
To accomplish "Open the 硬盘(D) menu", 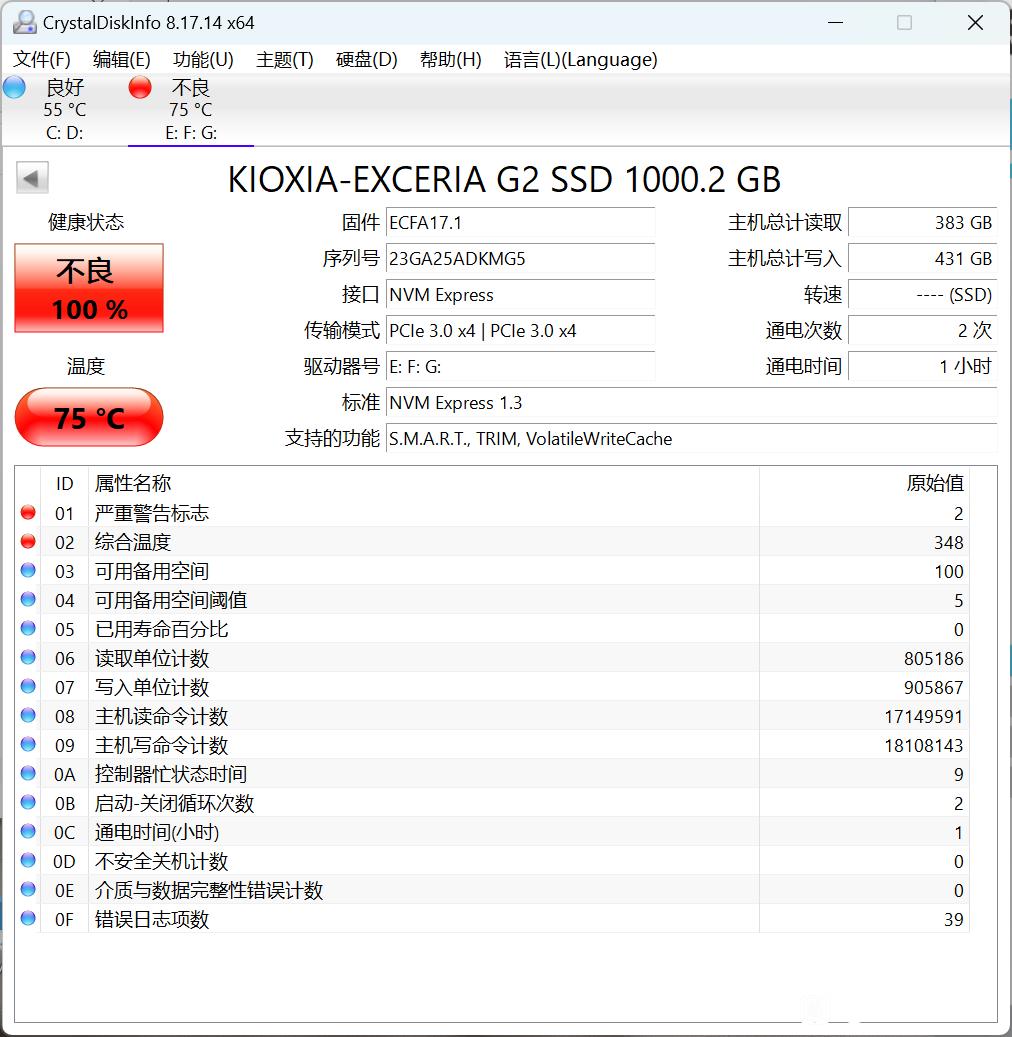I will tap(366, 60).
